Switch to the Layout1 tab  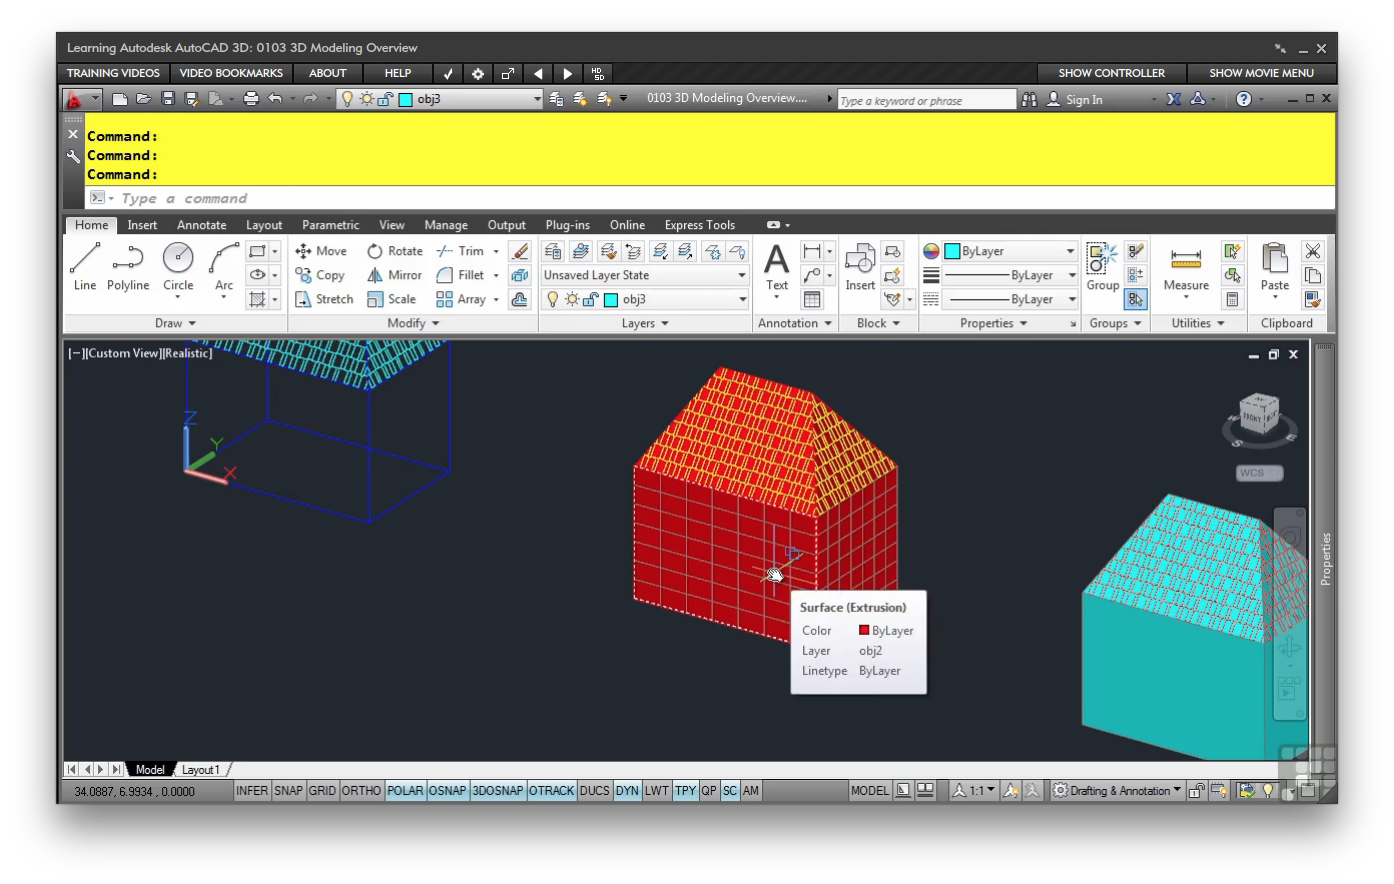[200, 769]
